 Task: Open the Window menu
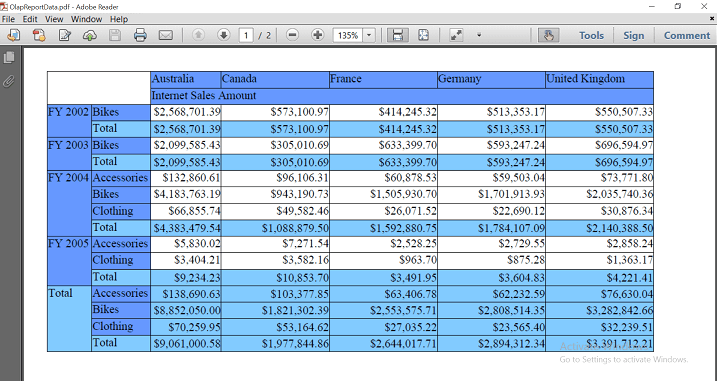[x=86, y=19]
